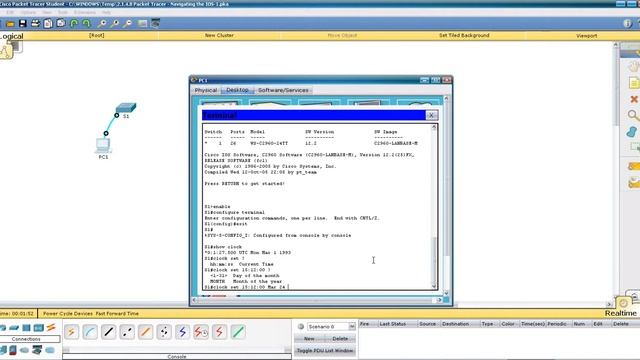The height and width of the screenshot is (360, 640).
Task: Choose the light blue console cable
Action: pos(90,332)
